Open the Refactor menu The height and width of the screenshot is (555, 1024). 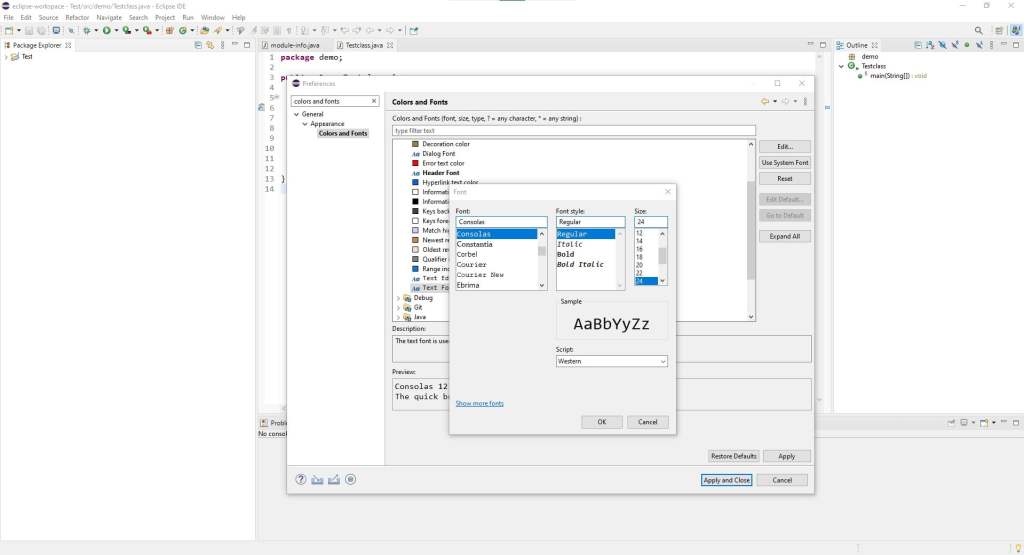point(77,18)
